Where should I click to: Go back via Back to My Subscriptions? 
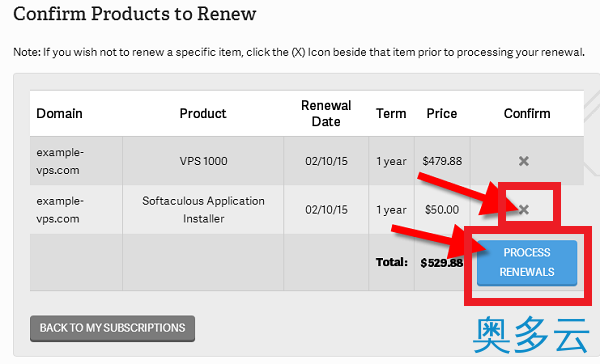pos(112,328)
